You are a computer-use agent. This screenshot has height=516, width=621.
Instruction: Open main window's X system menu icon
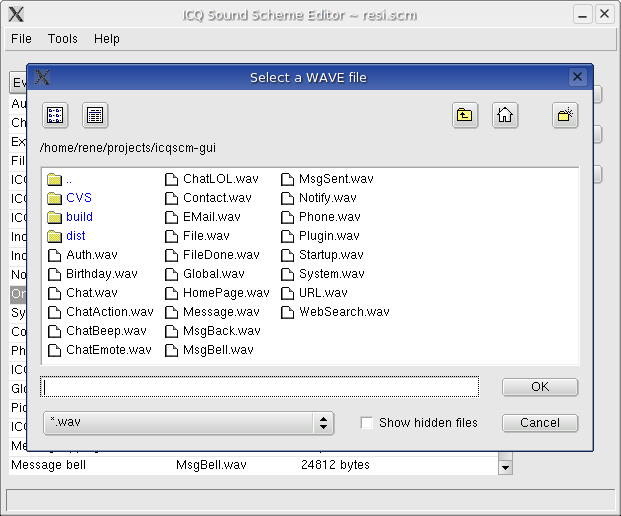point(16,14)
